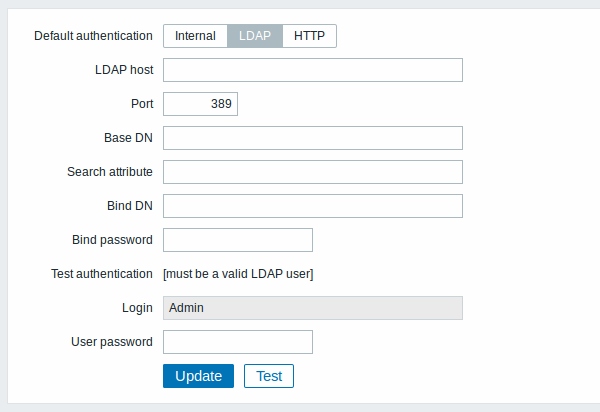This screenshot has height=412, width=600.
Task: Run the LDAP Test button
Action: pyautogui.click(x=269, y=376)
